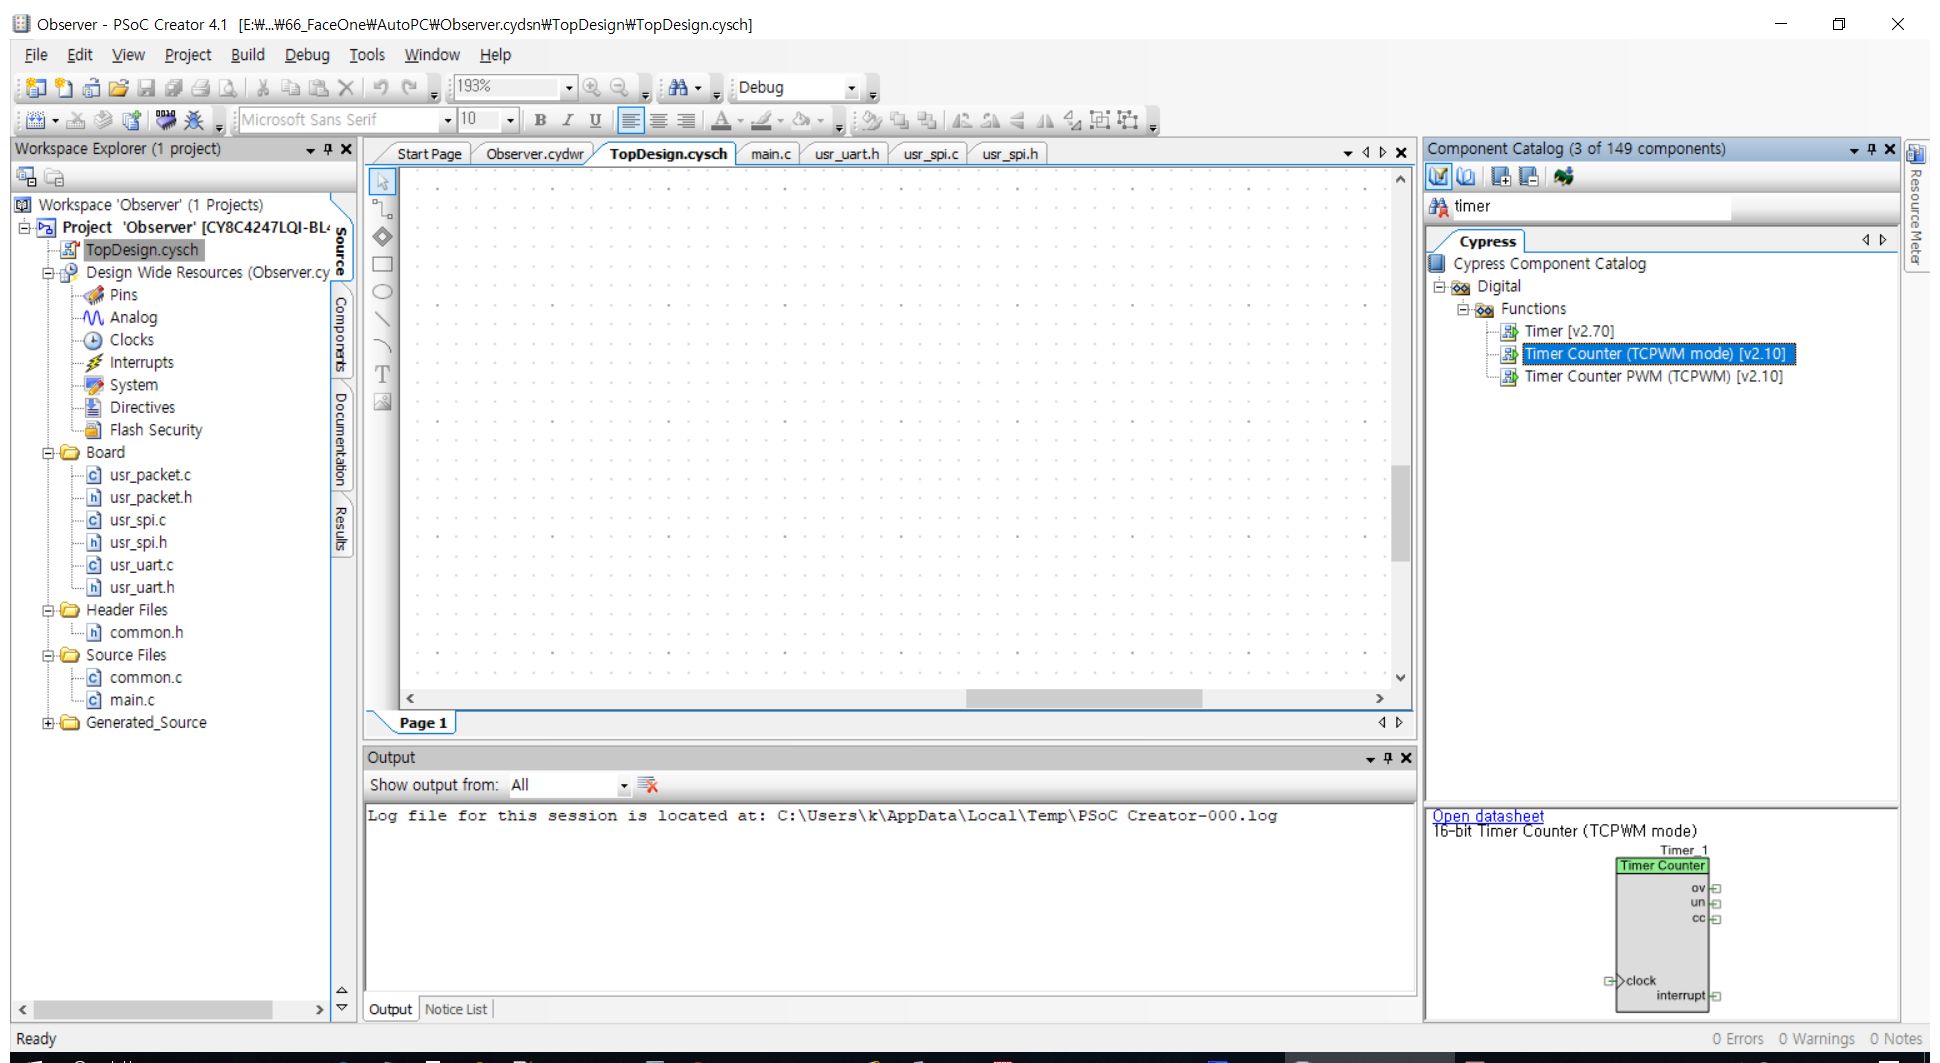Select the ellipse drawing tool
The width and height of the screenshot is (1940, 1063).
point(383,292)
